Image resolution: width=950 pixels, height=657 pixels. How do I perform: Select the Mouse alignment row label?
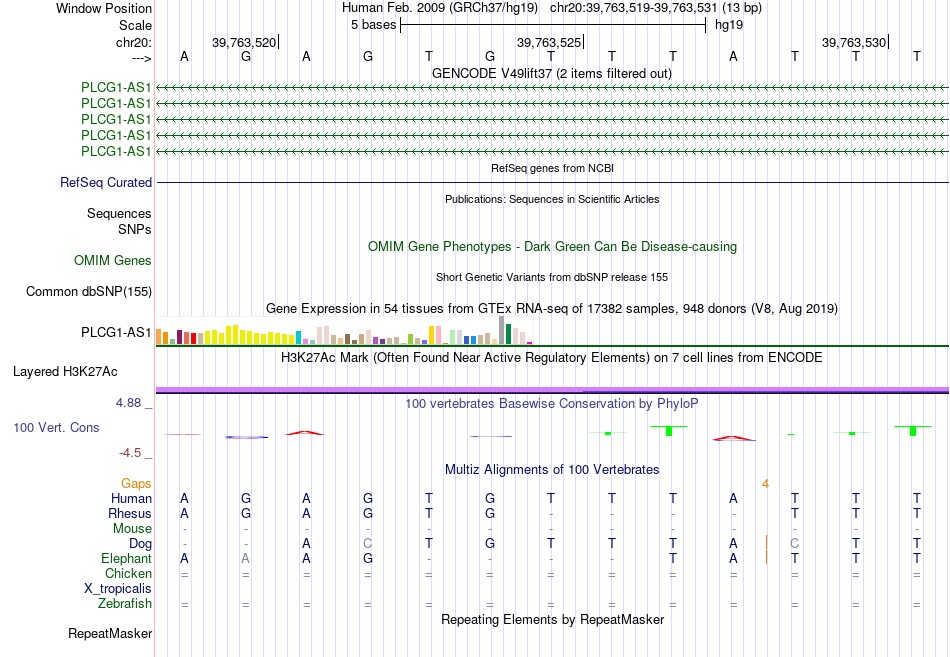point(133,529)
